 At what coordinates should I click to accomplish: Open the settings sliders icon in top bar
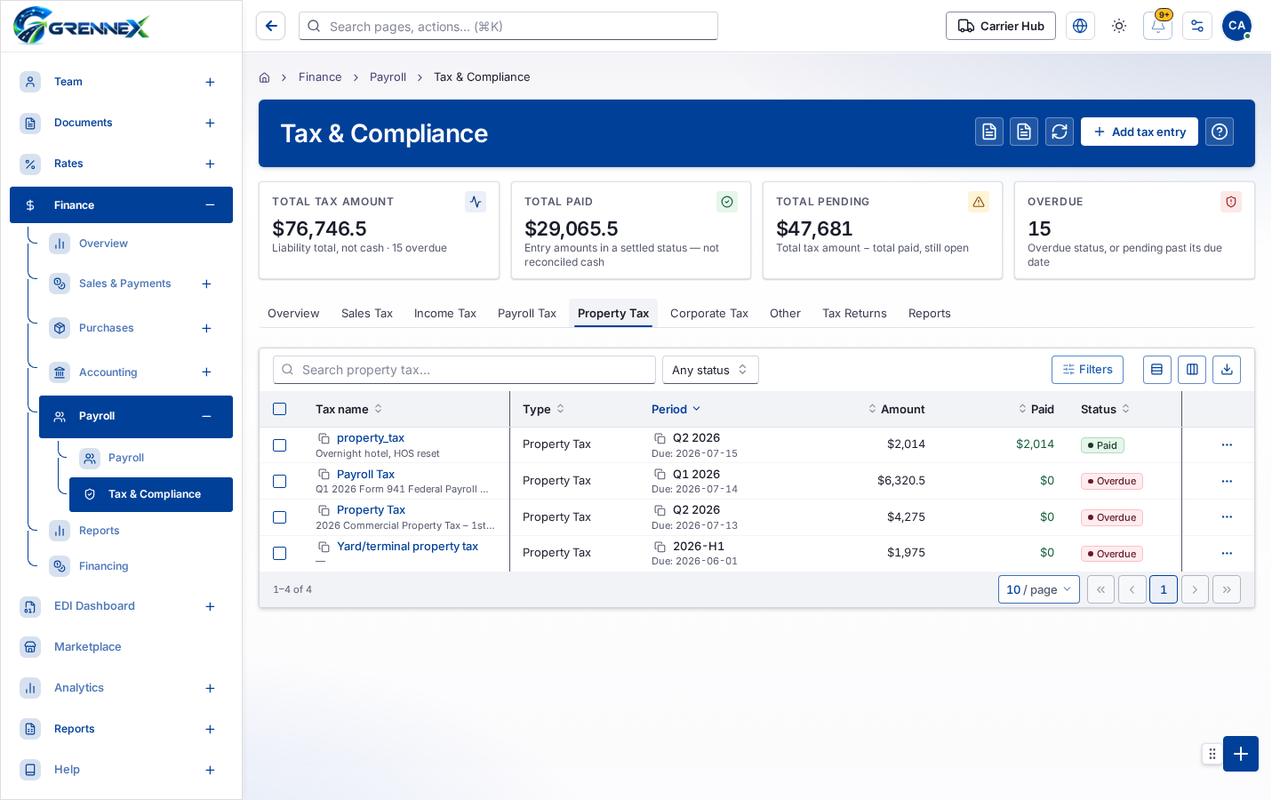tap(1197, 26)
